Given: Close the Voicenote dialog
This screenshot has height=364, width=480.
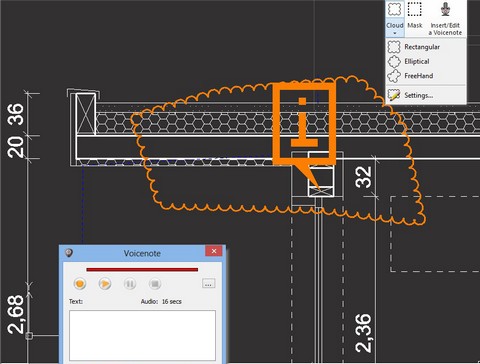Looking at the screenshot, I should tap(214, 251).
